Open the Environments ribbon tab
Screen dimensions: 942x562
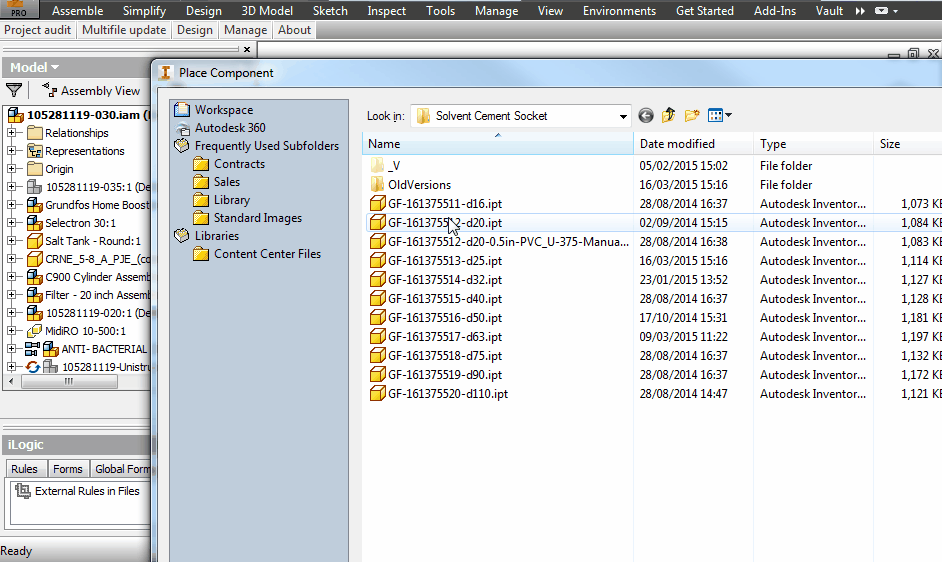click(x=619, y=11)
